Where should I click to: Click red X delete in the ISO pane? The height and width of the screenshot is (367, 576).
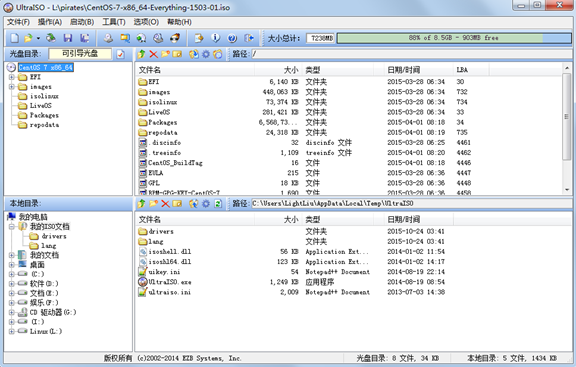154,54
